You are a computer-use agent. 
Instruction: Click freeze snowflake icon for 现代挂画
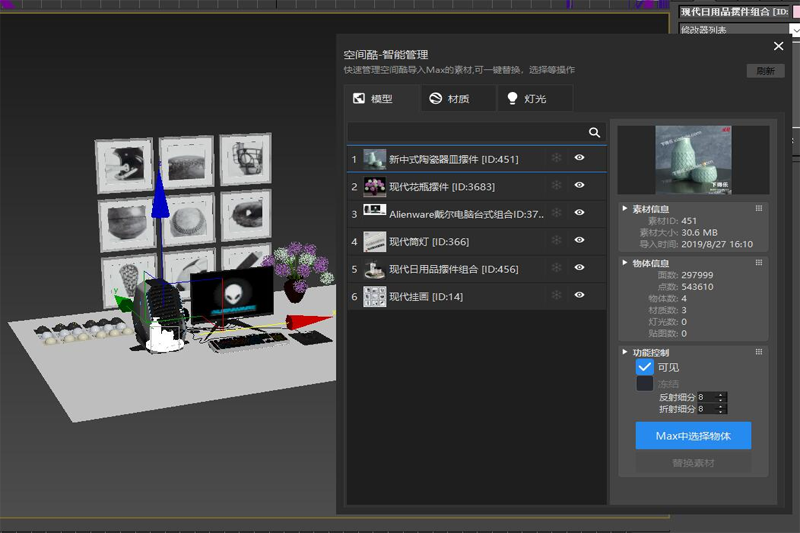click(557, 296)
